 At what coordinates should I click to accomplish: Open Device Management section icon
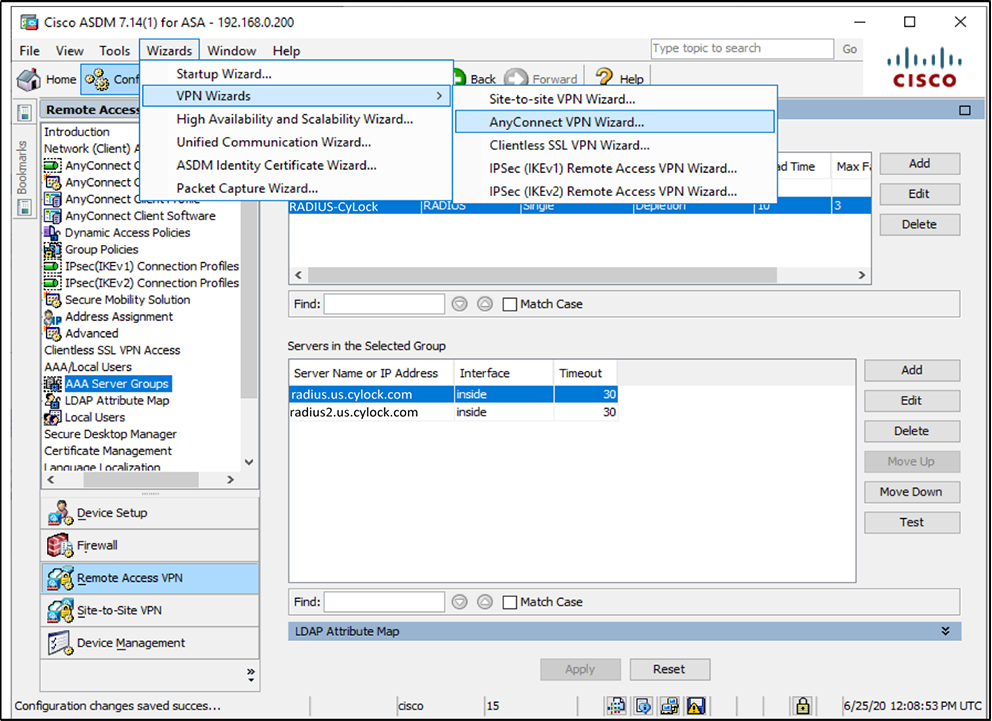(60, 643)
